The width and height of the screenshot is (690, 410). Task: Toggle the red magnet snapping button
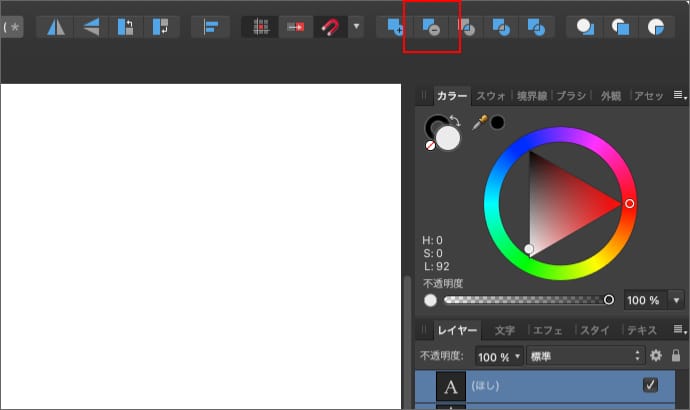(328, 27)
